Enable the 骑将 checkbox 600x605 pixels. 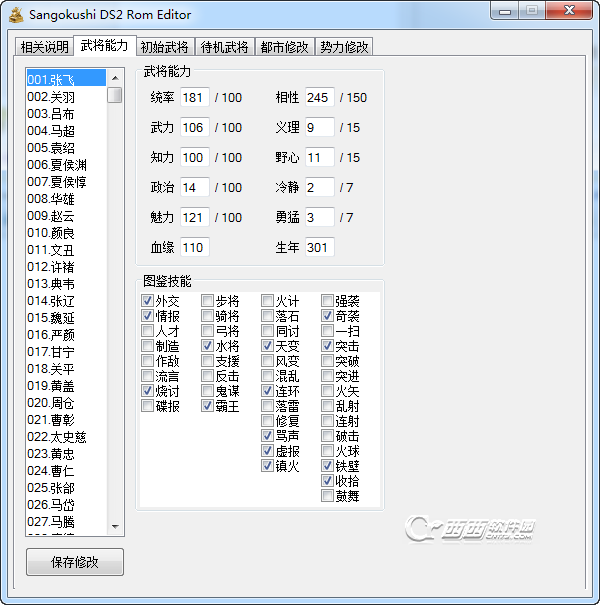click(x=207, y=316)
